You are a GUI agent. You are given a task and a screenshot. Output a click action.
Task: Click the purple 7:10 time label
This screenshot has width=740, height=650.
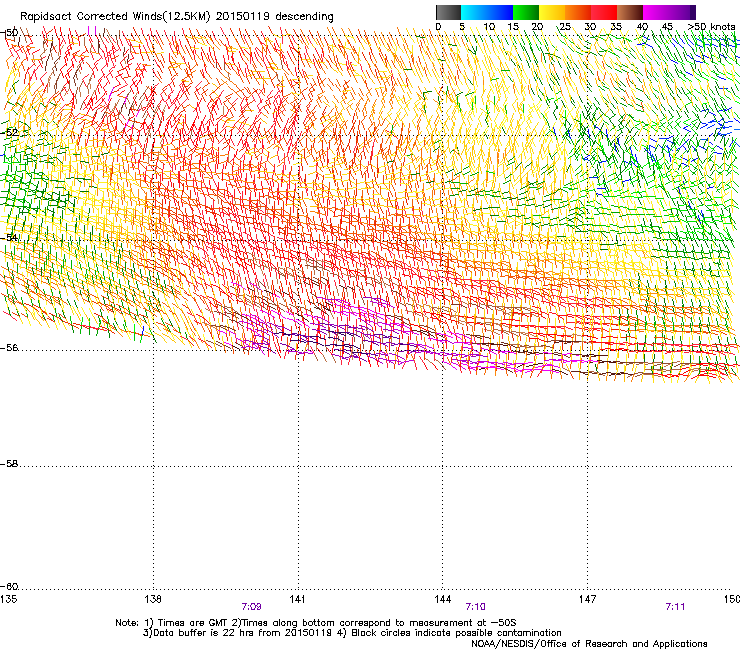[475, 607]
